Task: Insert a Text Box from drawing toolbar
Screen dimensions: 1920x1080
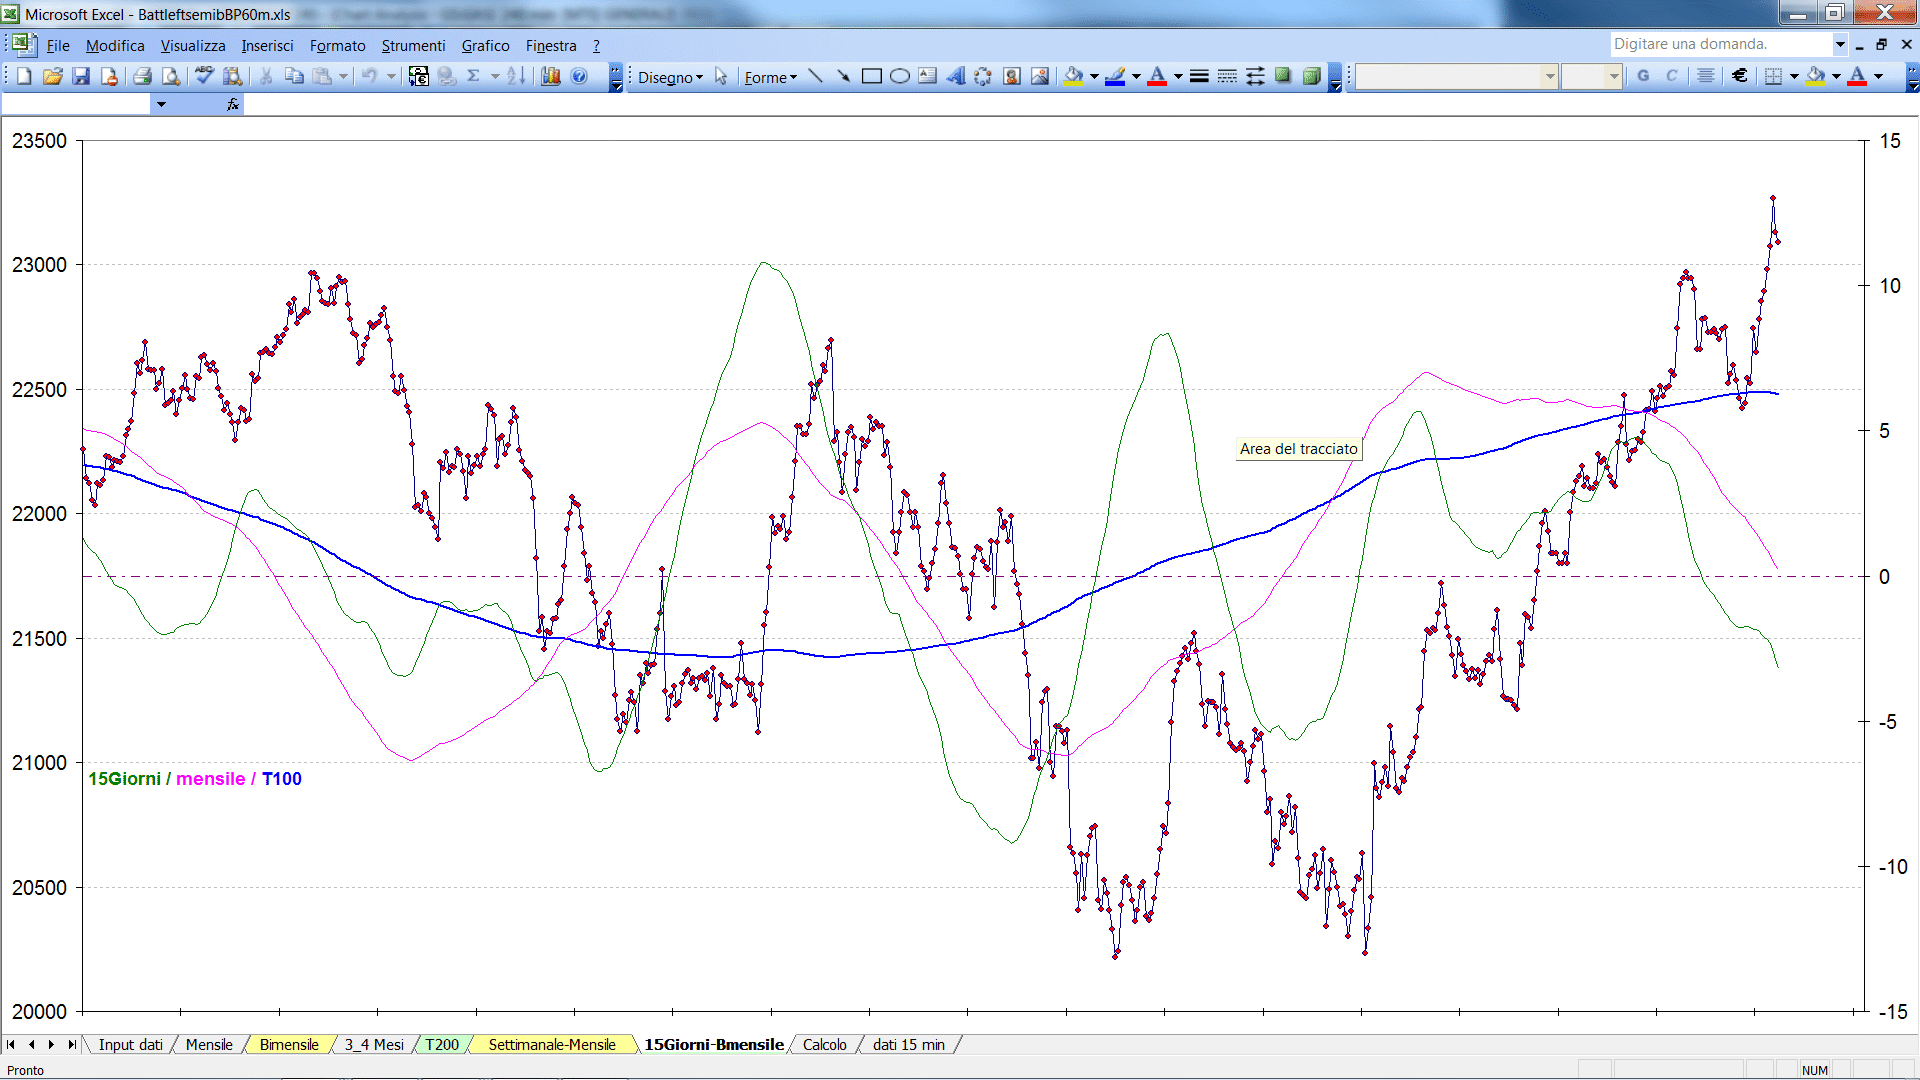Action: point(928,76)
